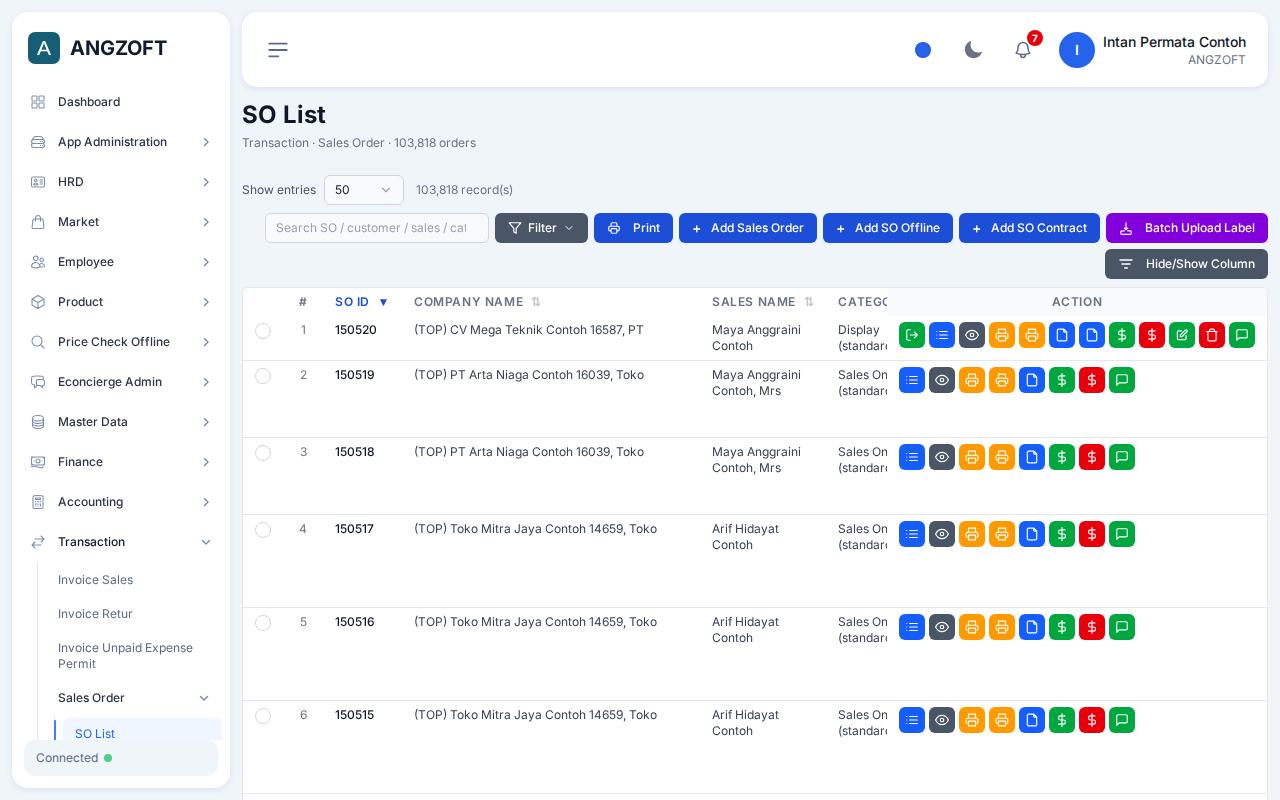Open the hamburger menu in the header
This screenshot has width=1280, height=800.
(278, 50)
